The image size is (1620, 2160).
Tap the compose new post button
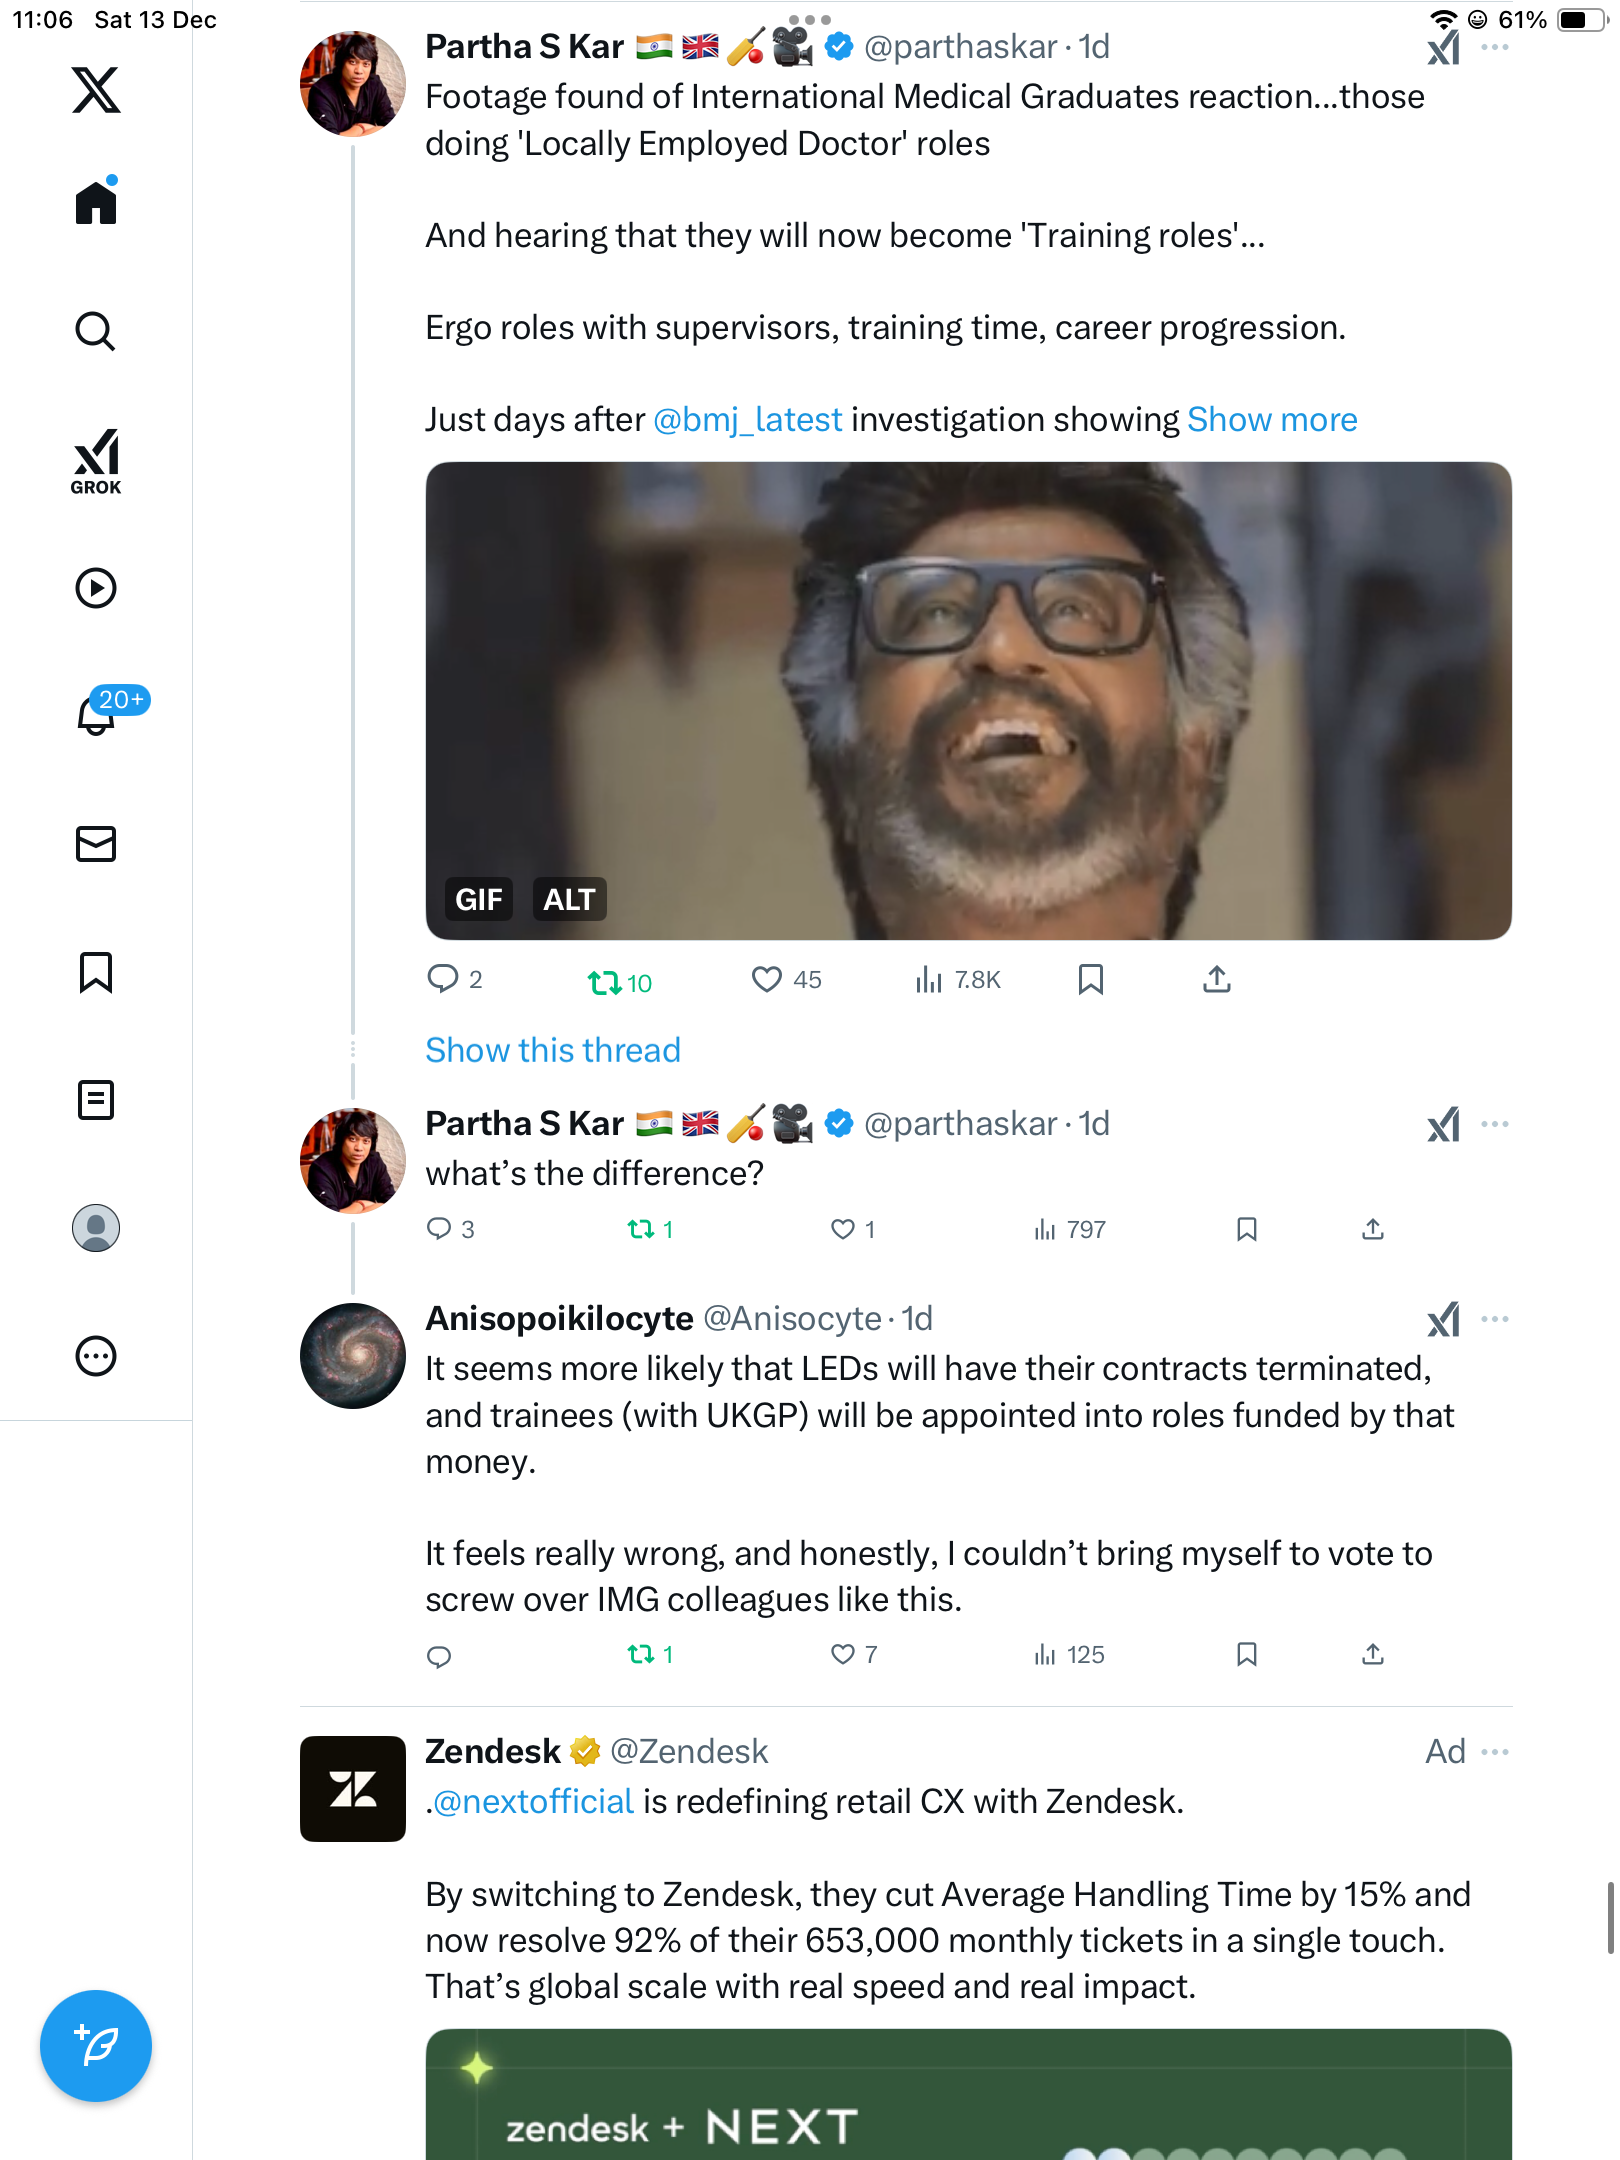(x=96, y=2046)
